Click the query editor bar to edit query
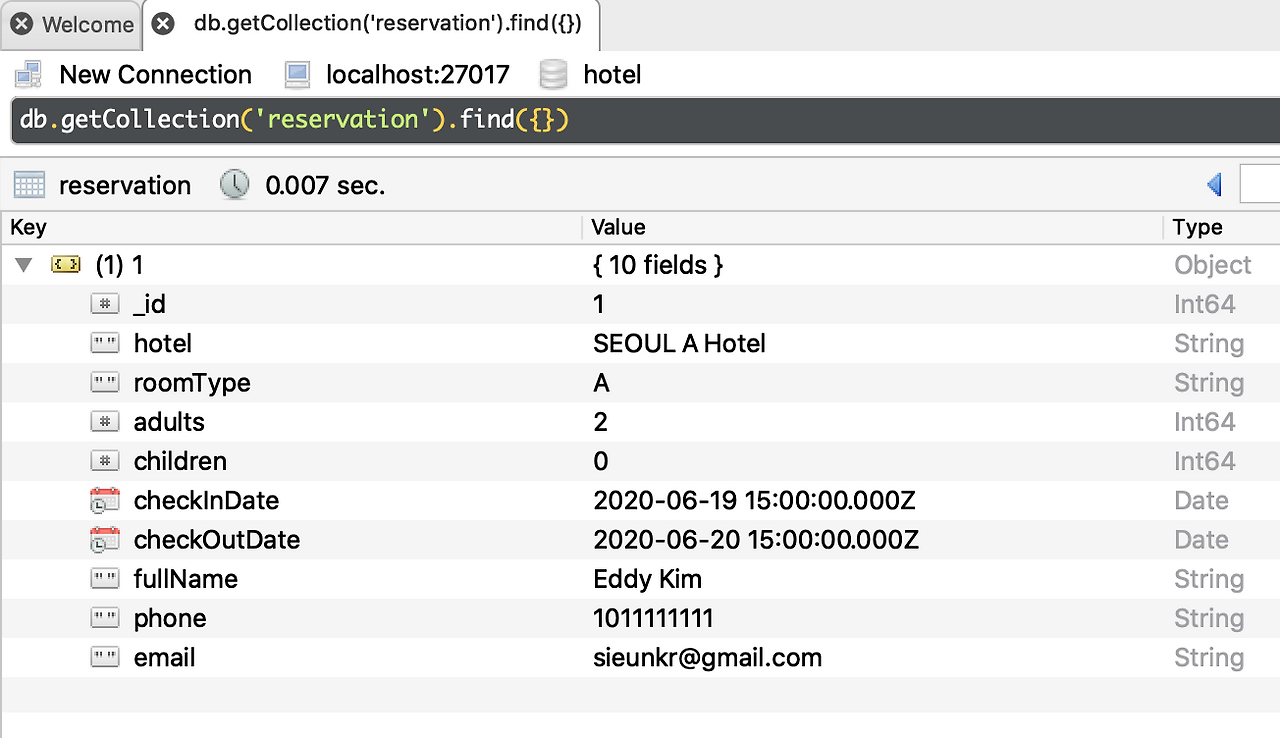The height and width of the screenshot is (738, 1280). 400,120
